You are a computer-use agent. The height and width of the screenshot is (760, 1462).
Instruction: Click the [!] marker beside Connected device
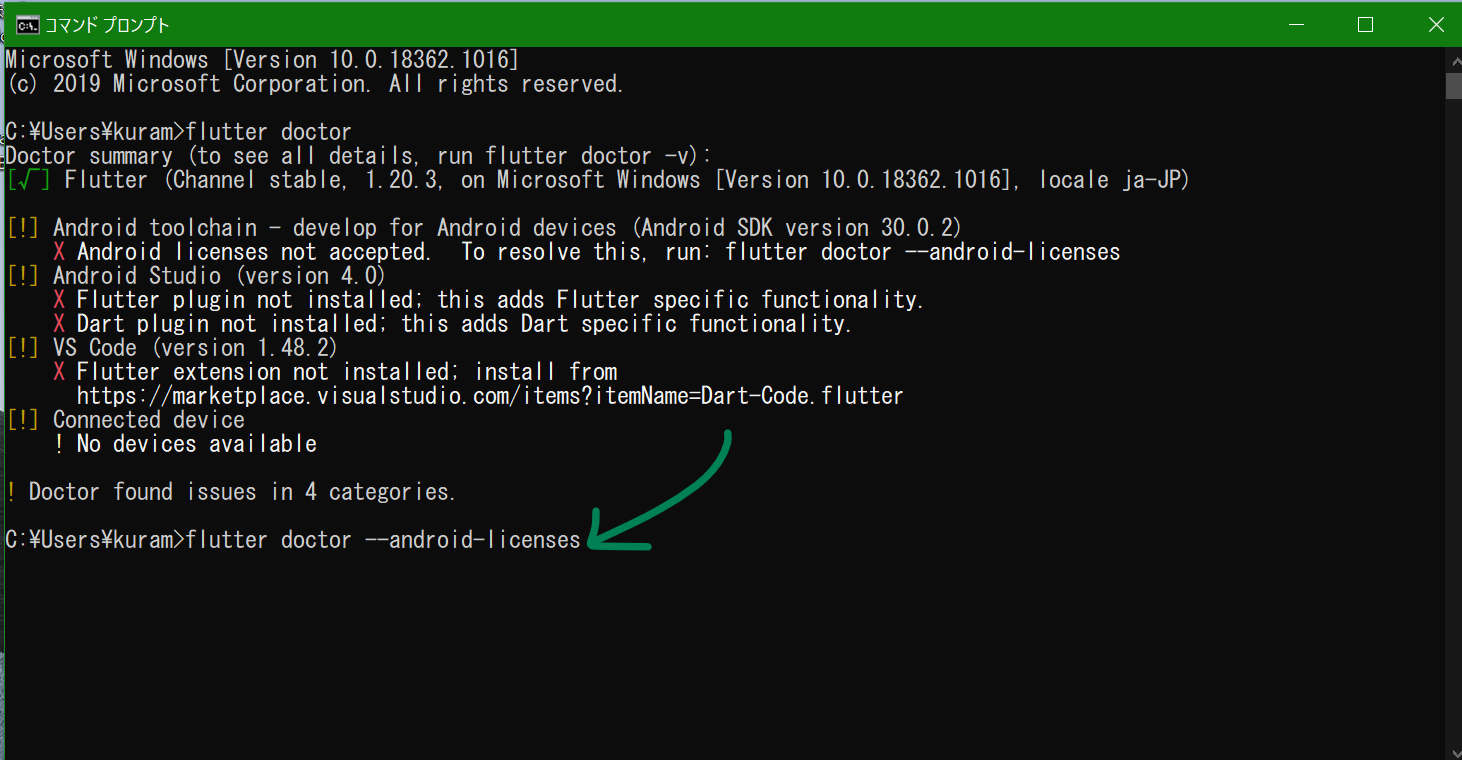coord(22,419)
